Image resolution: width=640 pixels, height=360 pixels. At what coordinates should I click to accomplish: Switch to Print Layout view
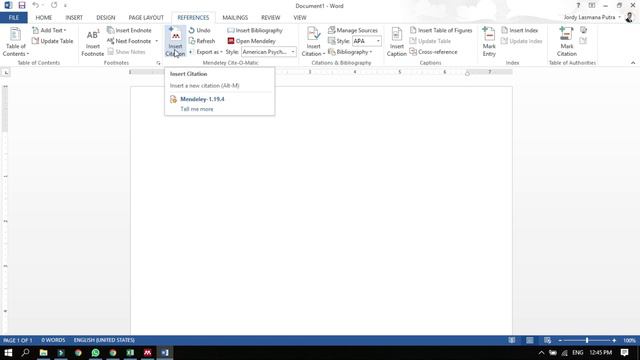(x=530, y=340)
